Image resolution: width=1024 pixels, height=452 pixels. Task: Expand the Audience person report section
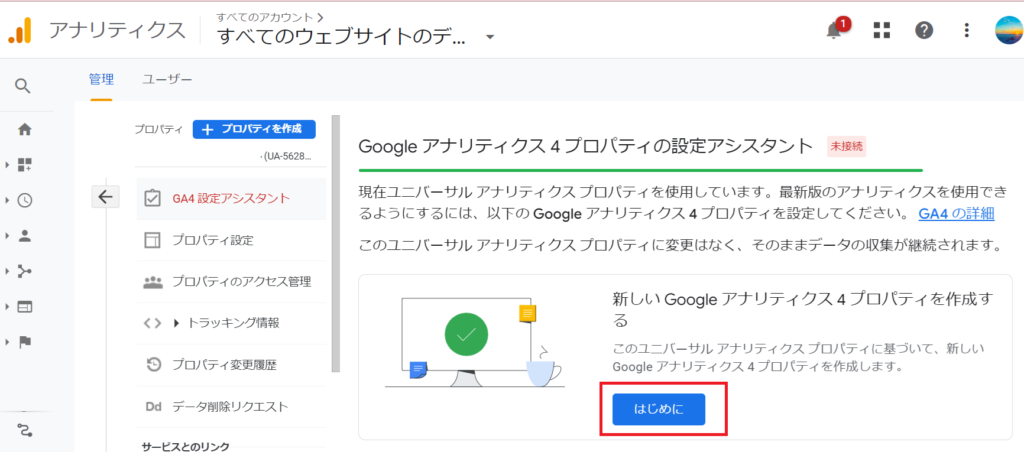[x=24, y=236]
